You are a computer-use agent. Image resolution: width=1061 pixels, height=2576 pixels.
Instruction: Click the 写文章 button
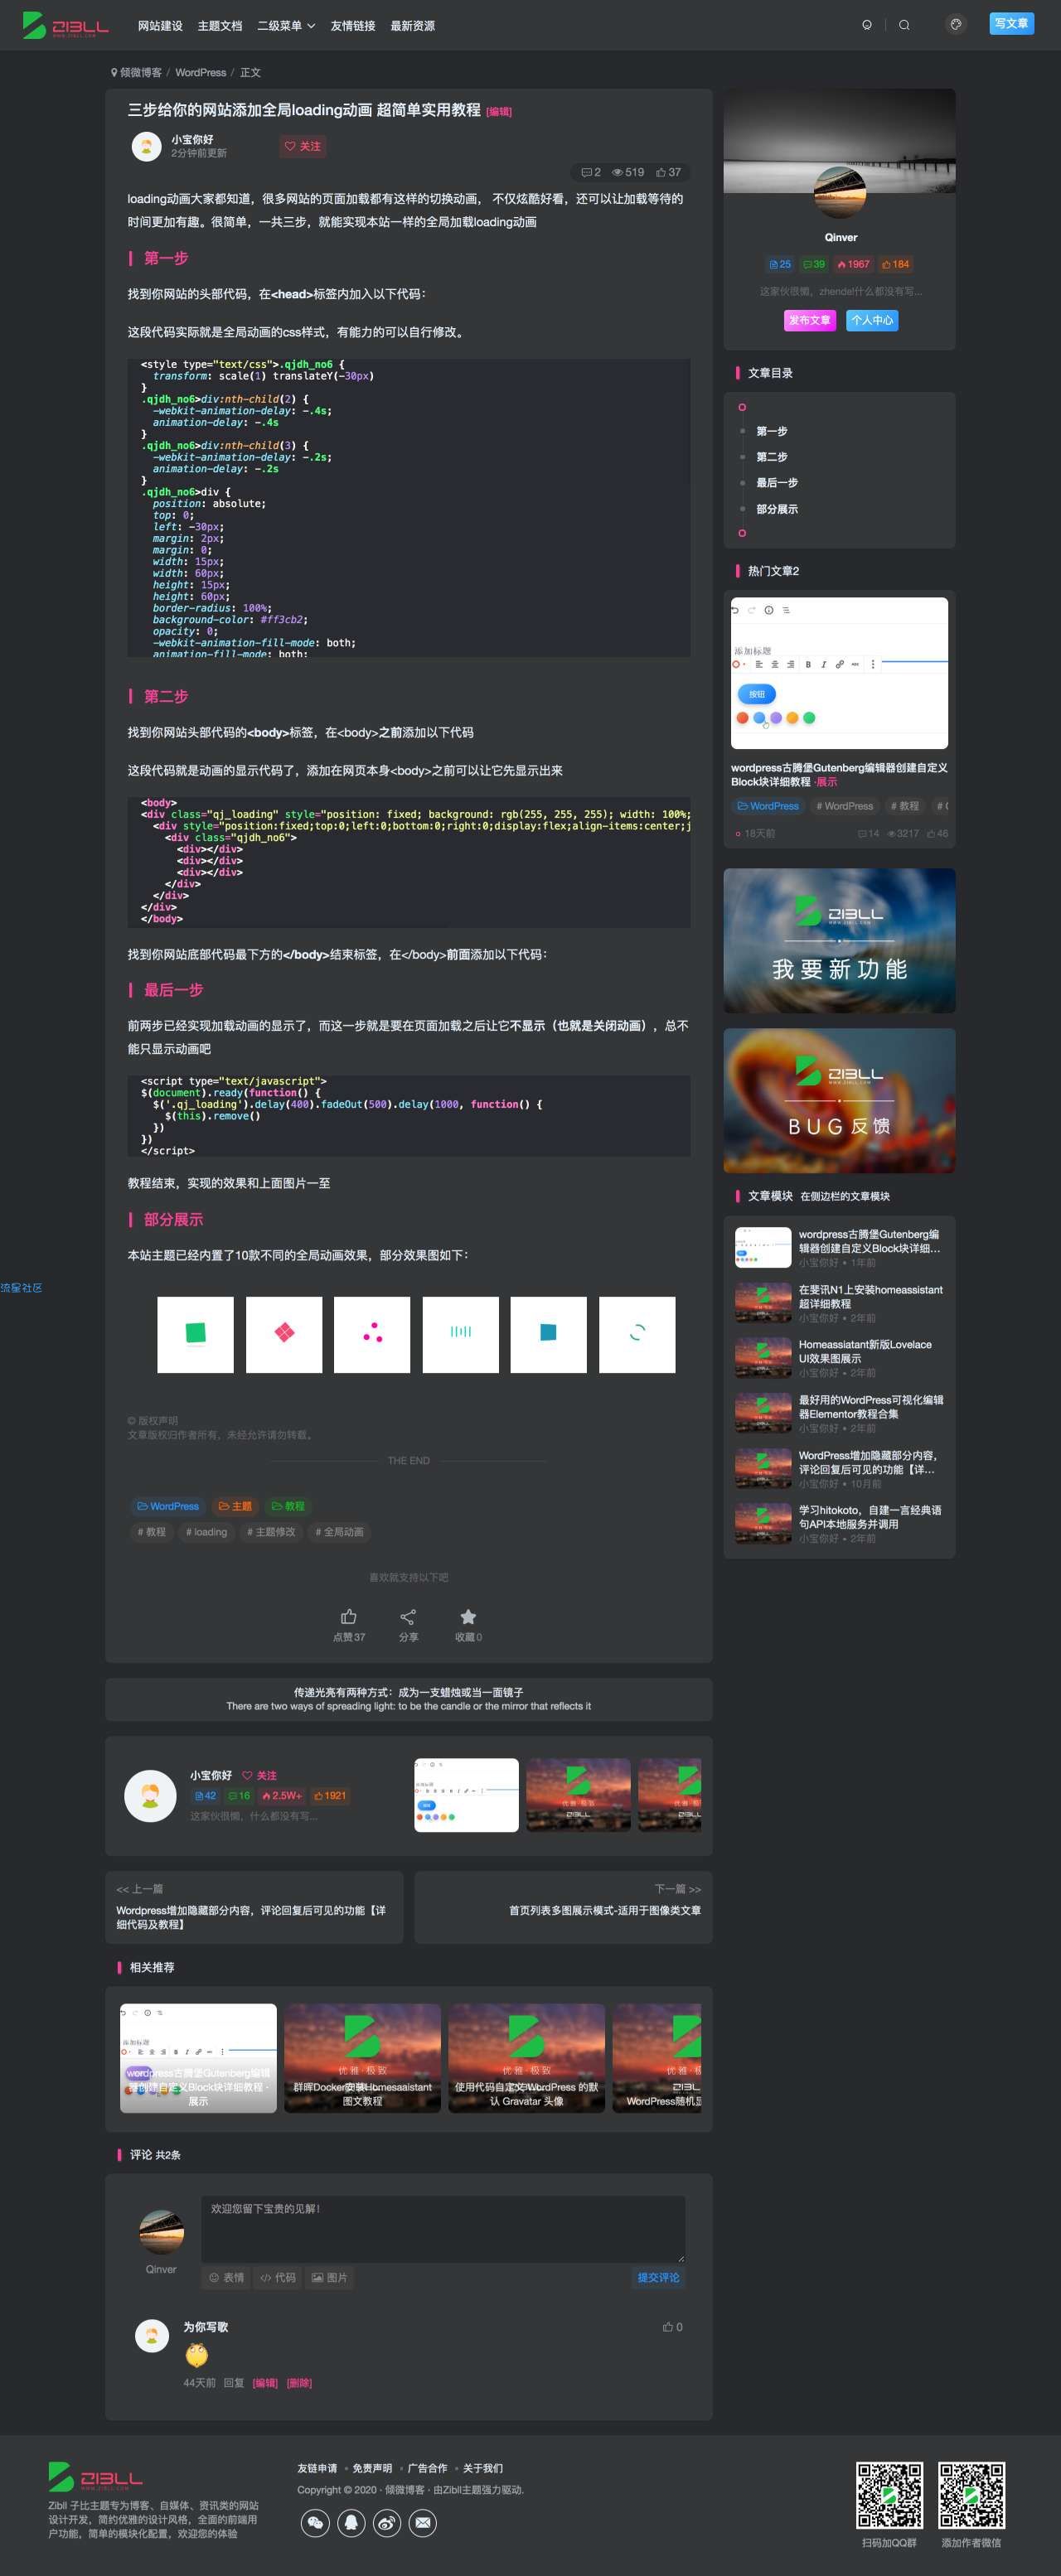pyautogui.click(x=1011, y=23)
